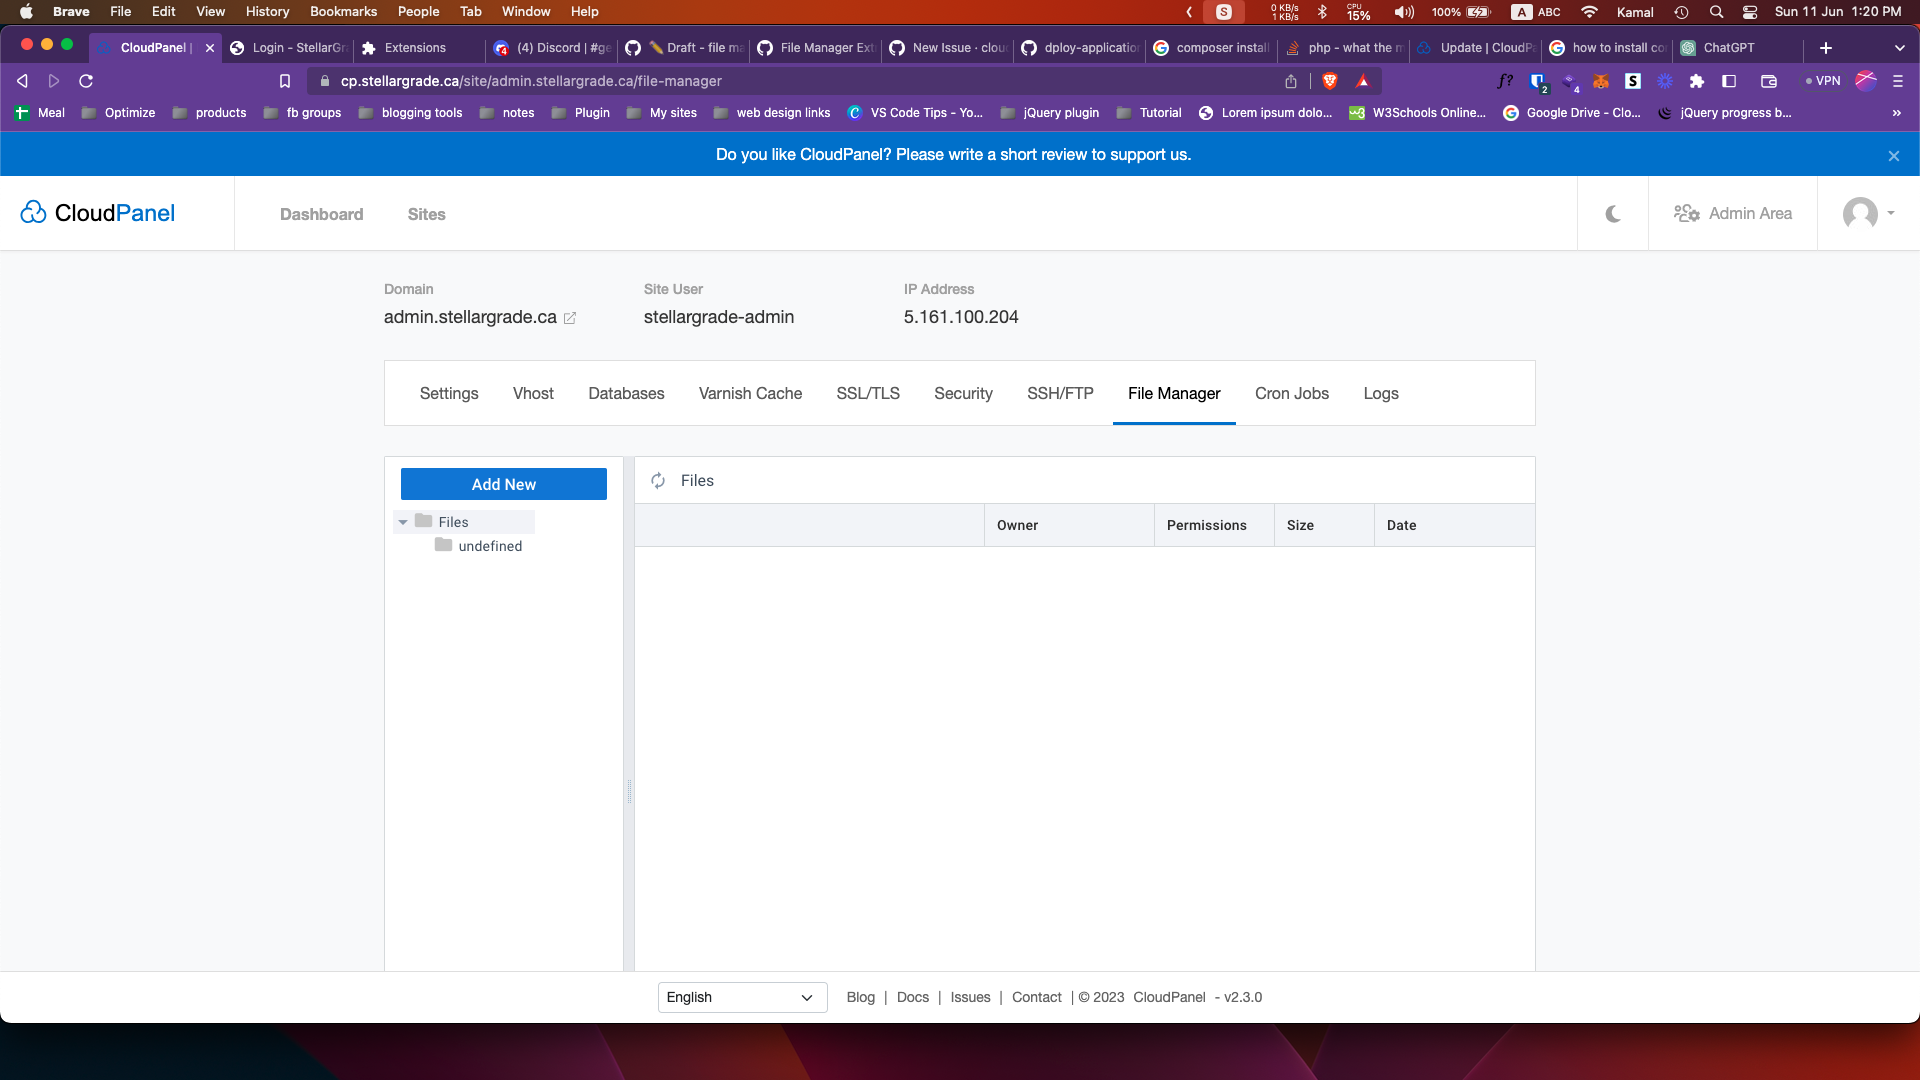1920x1080 pixels.
Task: Collapse the Files folder tree
Action: coord(403,521)
